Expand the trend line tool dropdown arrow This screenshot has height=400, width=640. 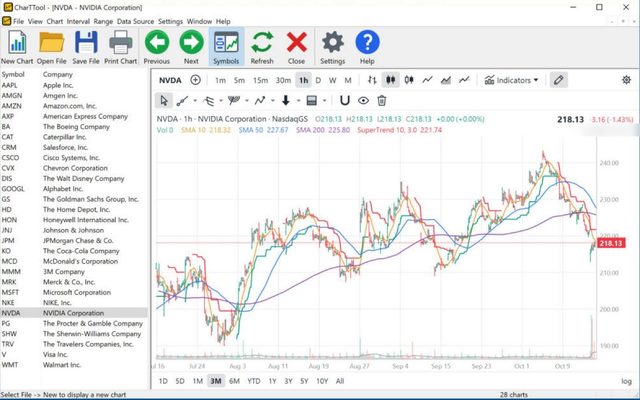click(195, 100)
